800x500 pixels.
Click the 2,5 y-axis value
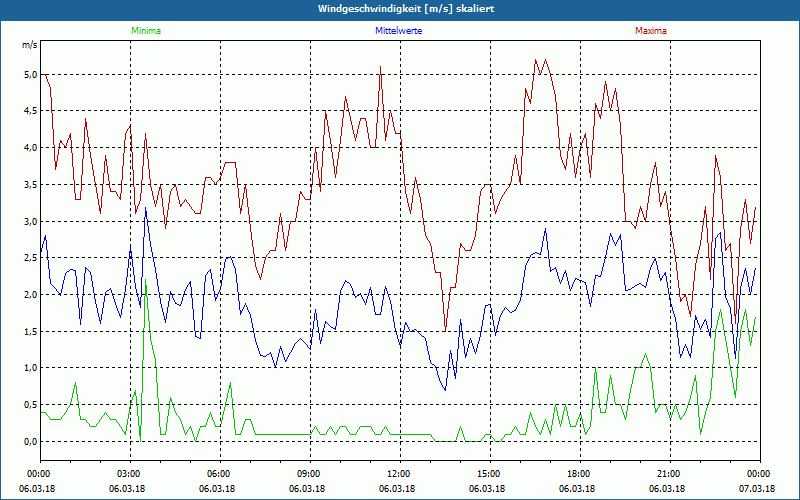(x=31, y=258)
